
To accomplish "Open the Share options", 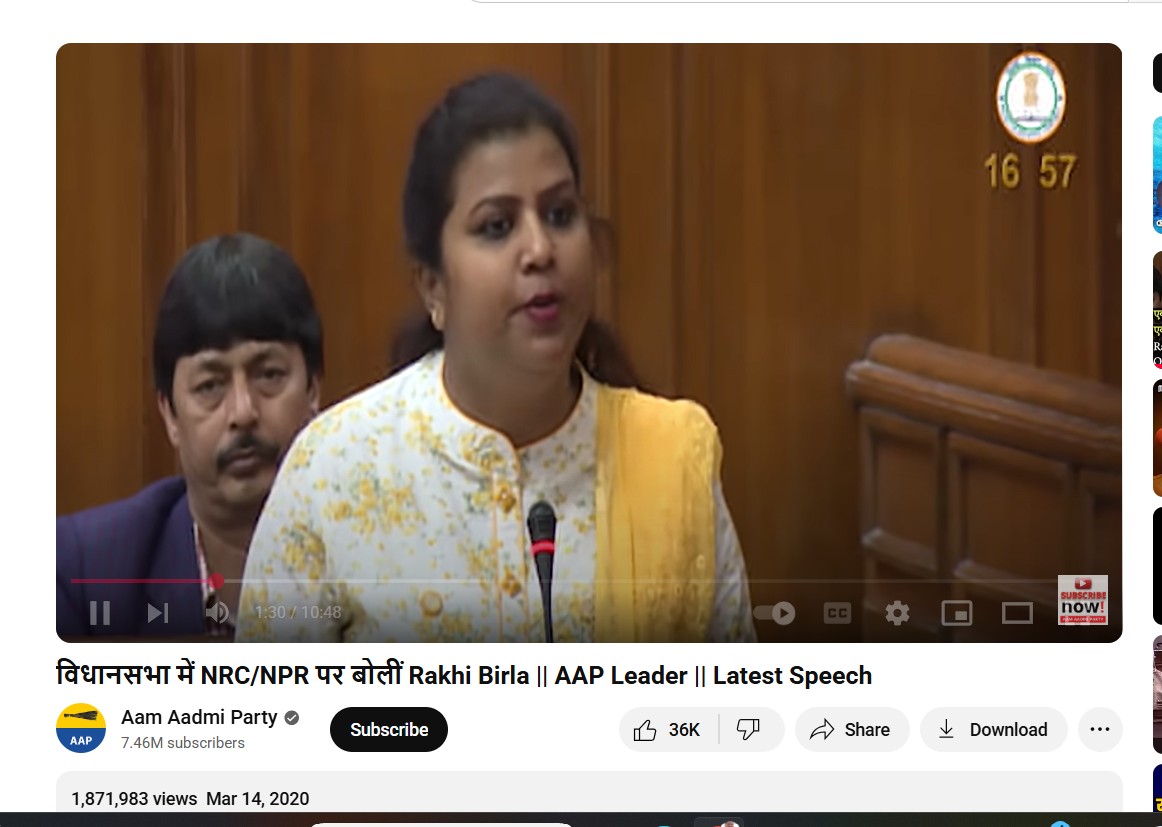I will point(851,729).
